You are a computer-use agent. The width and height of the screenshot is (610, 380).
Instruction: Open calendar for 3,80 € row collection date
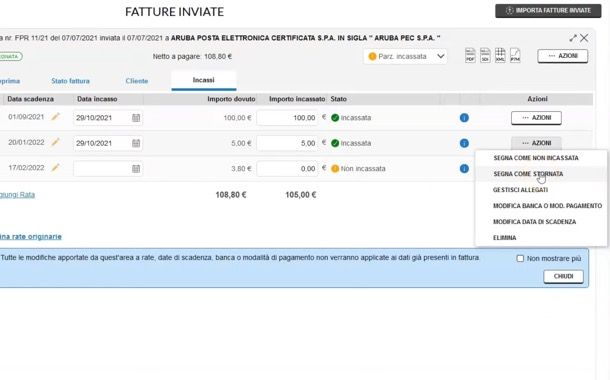pyautogui.click(x=136, y=169)
